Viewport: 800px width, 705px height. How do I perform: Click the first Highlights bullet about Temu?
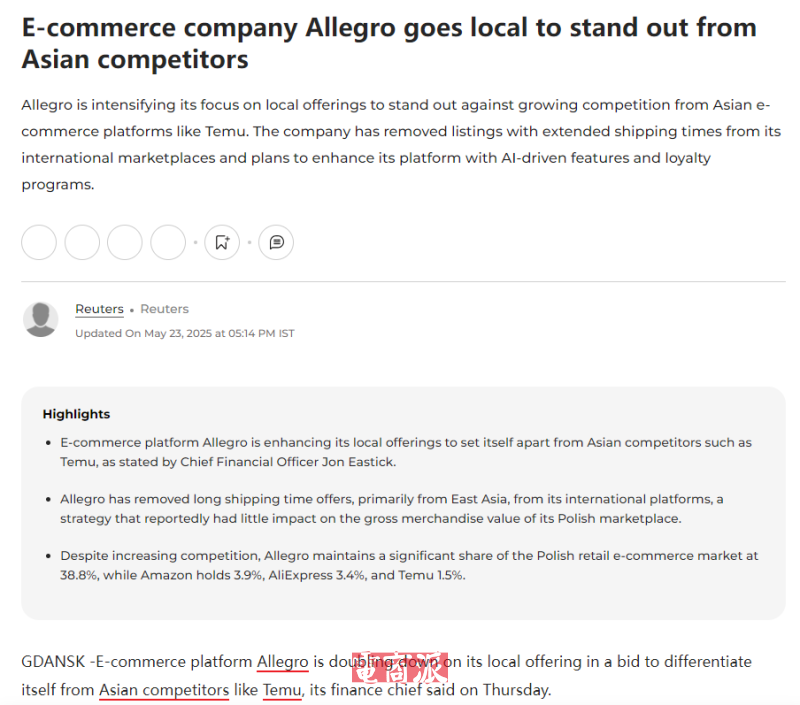[x=402, y=451]
